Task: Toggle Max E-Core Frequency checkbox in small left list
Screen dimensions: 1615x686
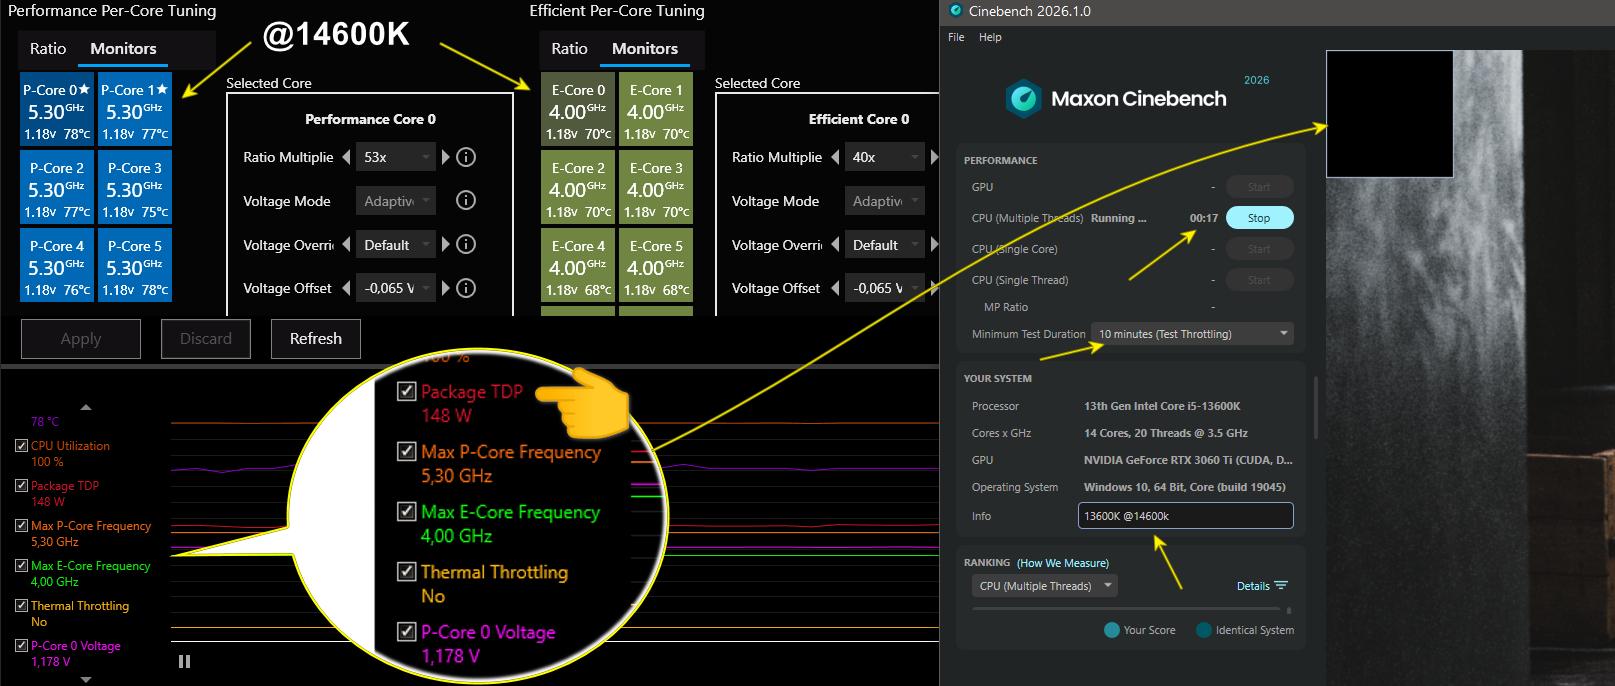Action: [x=21, y=566]
